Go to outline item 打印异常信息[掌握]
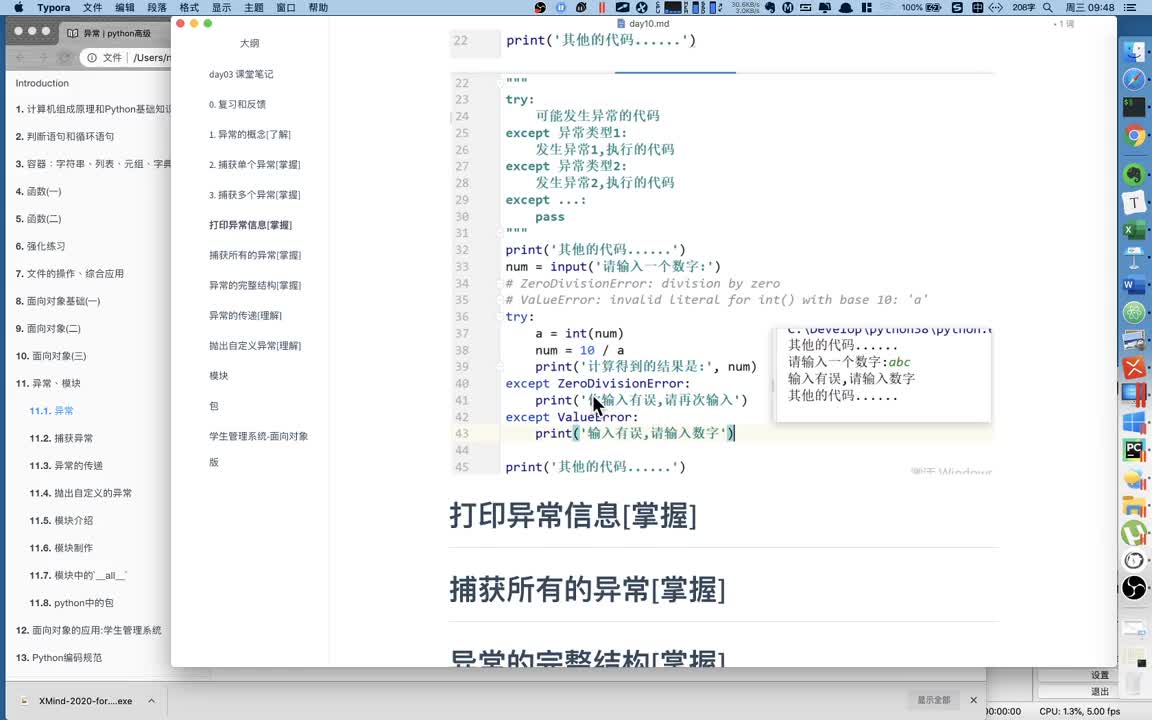Viewport: 1152px width, 720px height. [x=251, y=225]
